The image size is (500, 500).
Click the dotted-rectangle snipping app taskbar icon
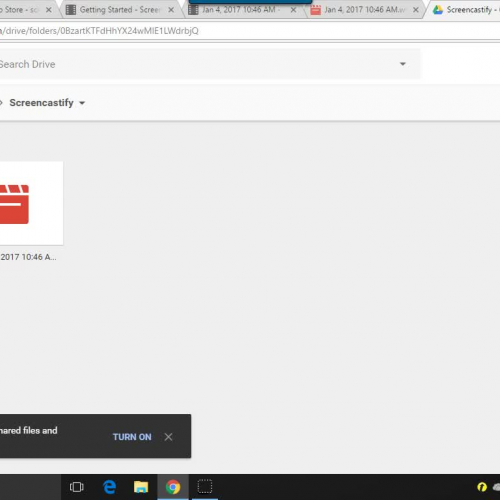click(x=205, y=487)
